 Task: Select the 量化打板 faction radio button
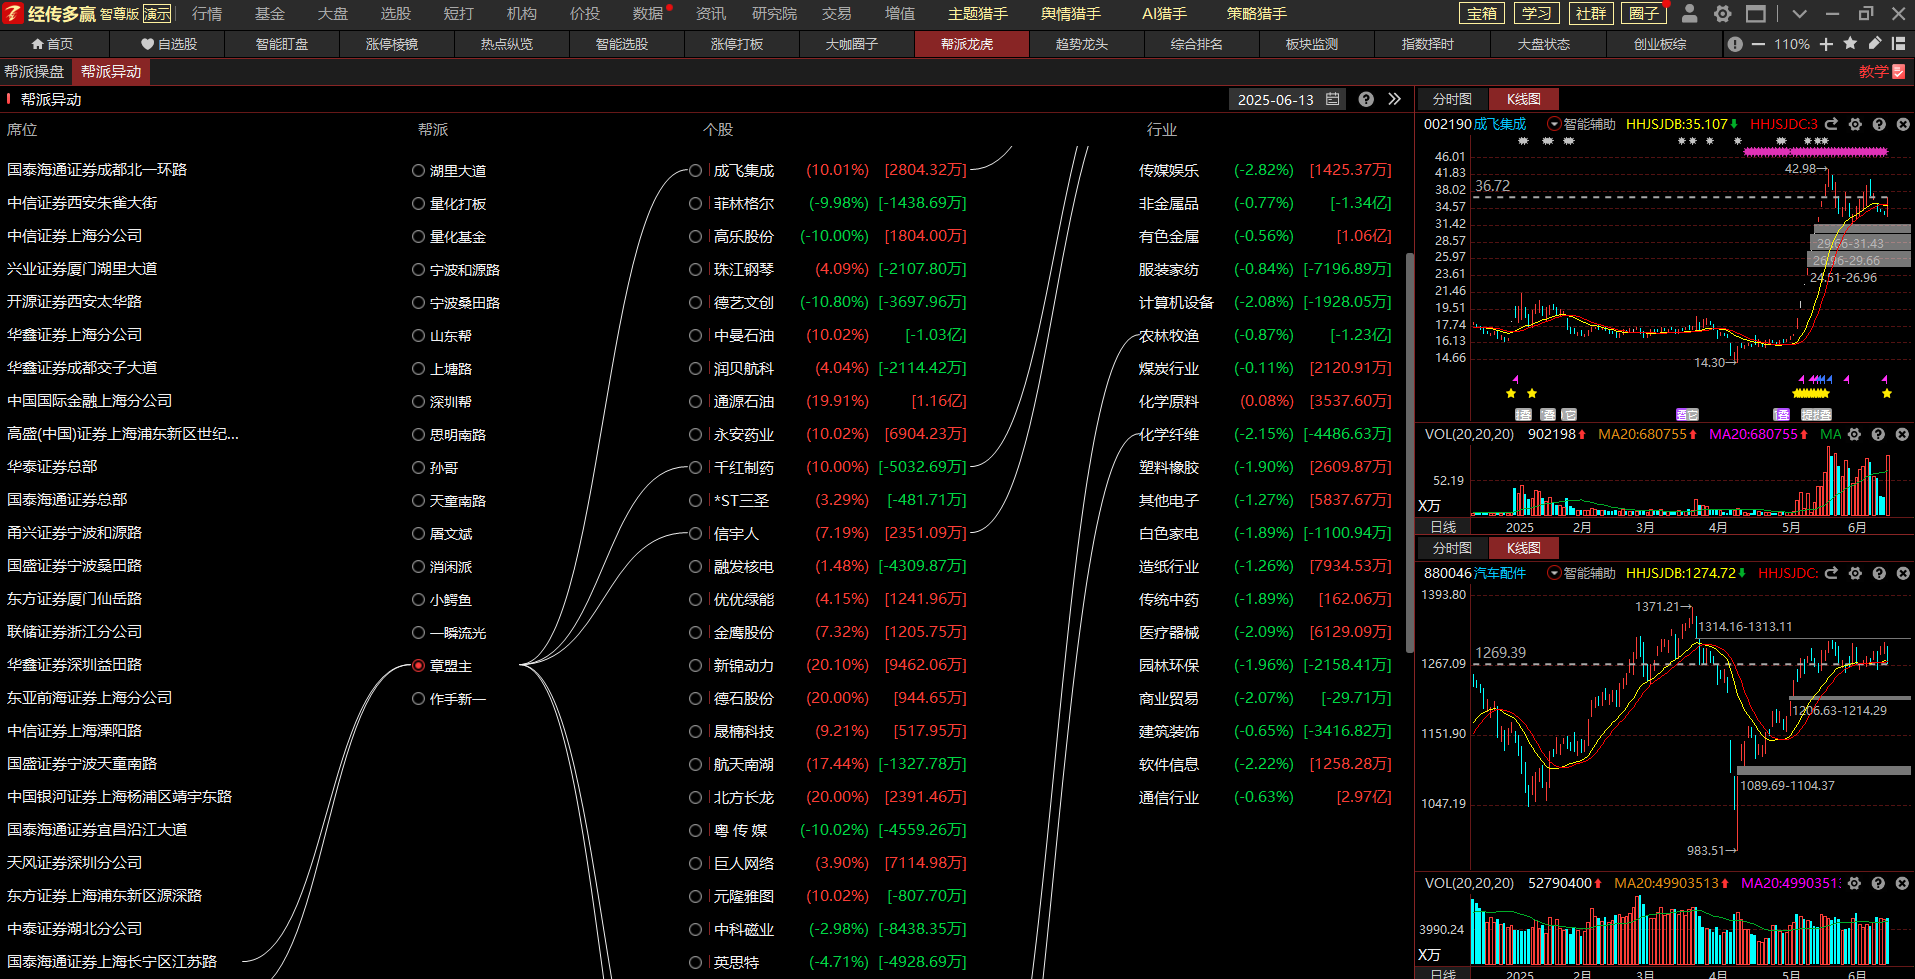click(419, 204)
